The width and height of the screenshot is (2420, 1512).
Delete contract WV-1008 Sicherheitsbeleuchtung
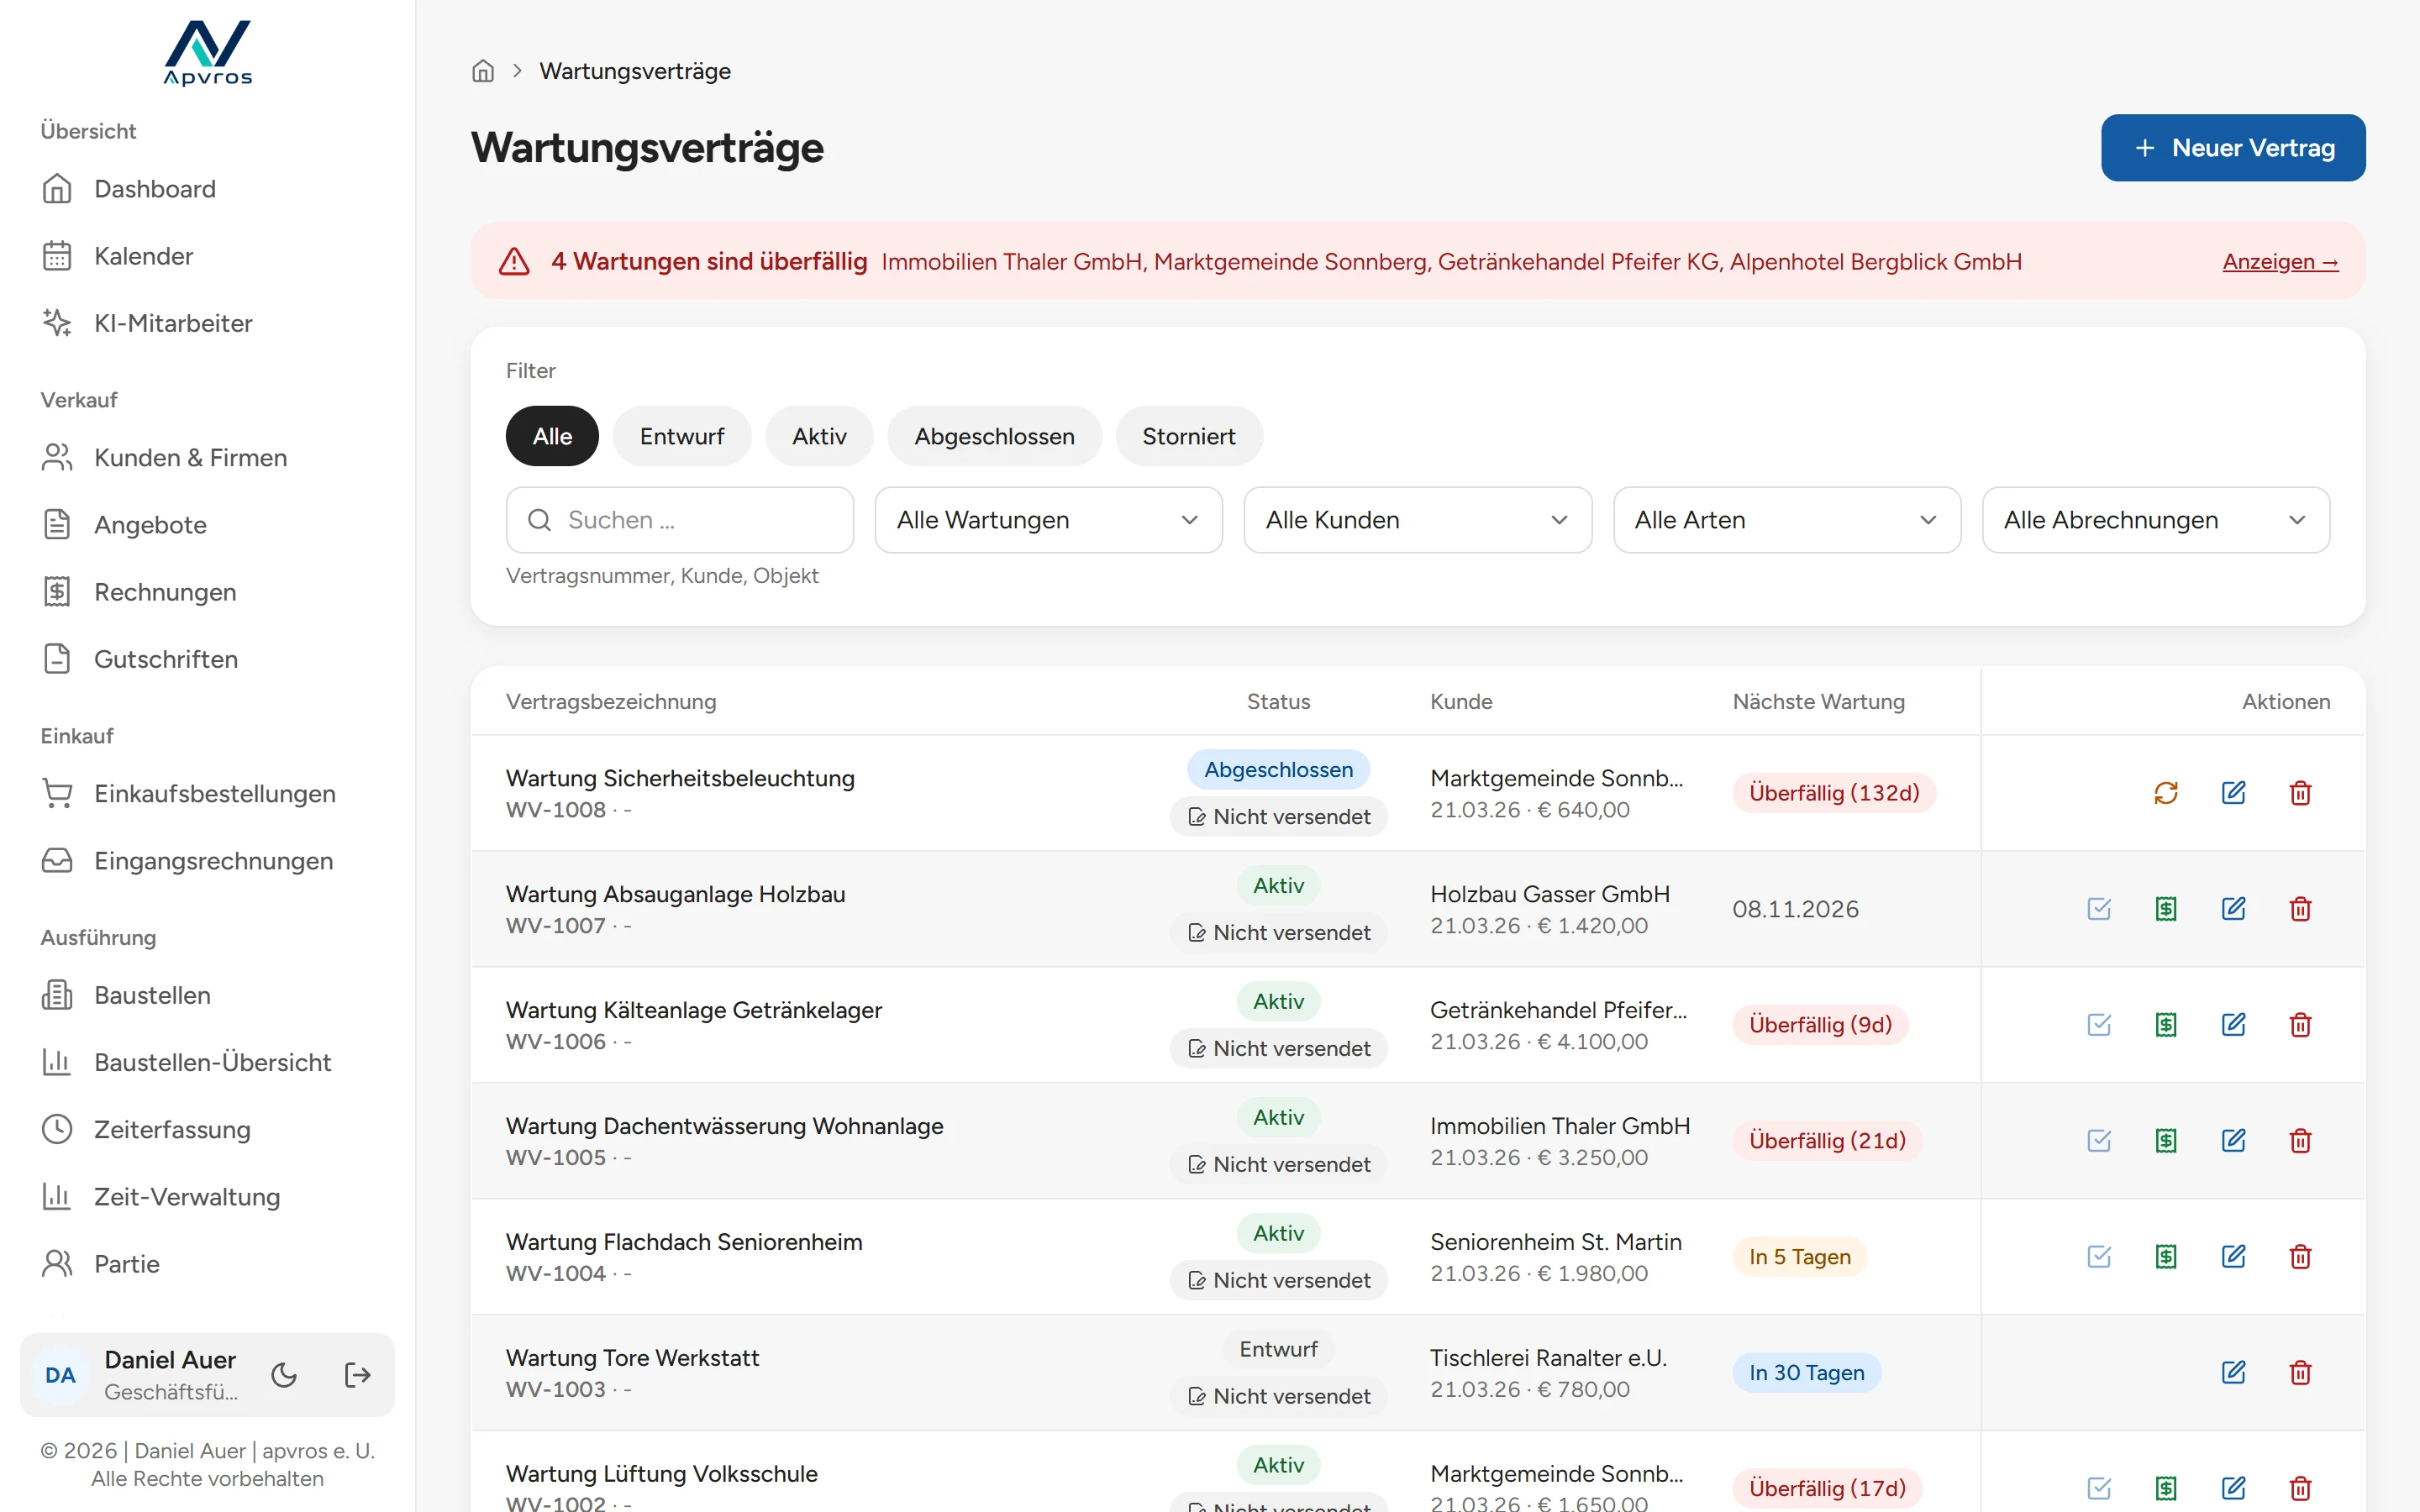point(2300,793)
